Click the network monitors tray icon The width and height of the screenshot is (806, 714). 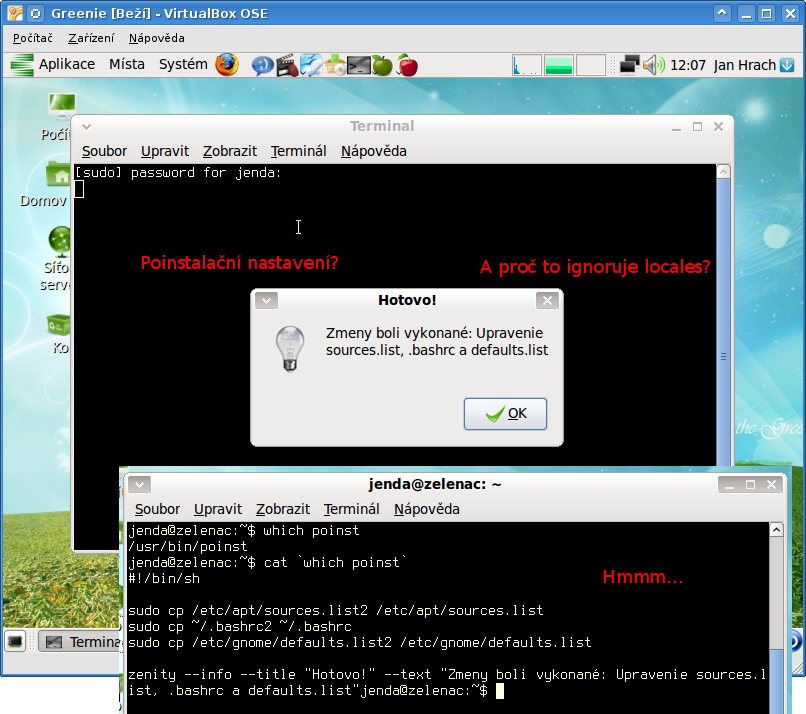[x=629, y=65]
